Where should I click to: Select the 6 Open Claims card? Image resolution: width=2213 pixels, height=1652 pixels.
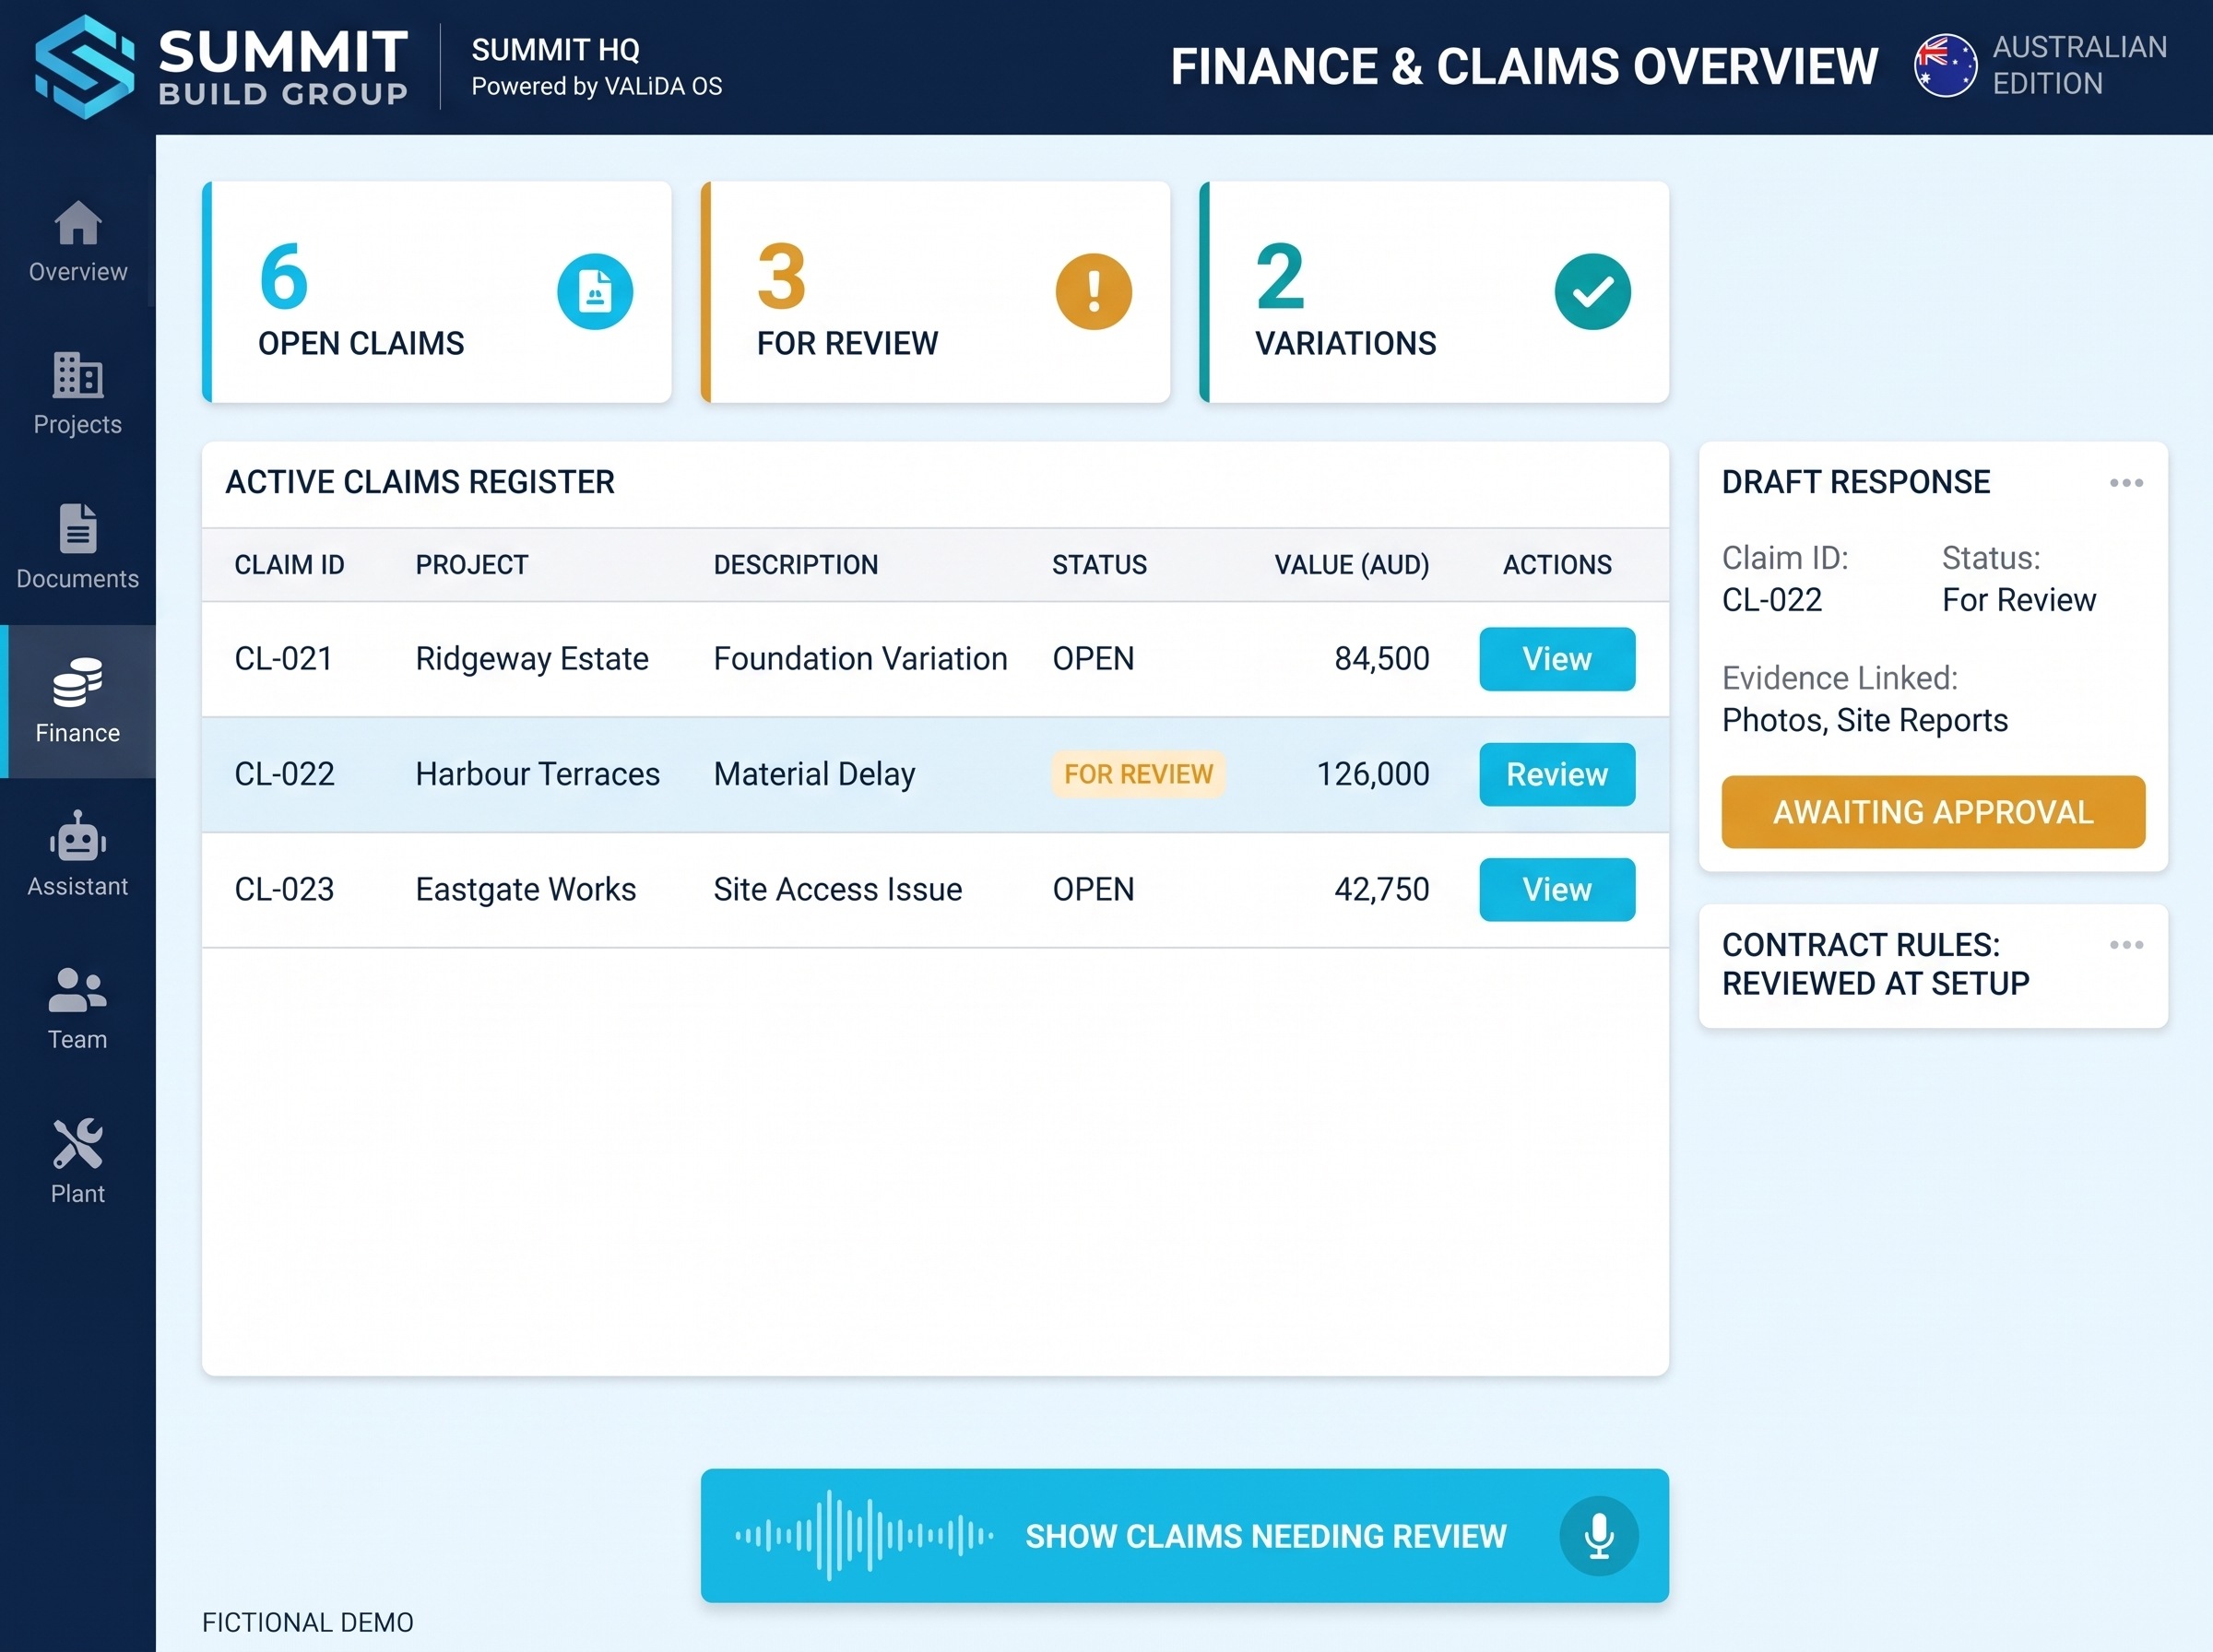point(437,292)
